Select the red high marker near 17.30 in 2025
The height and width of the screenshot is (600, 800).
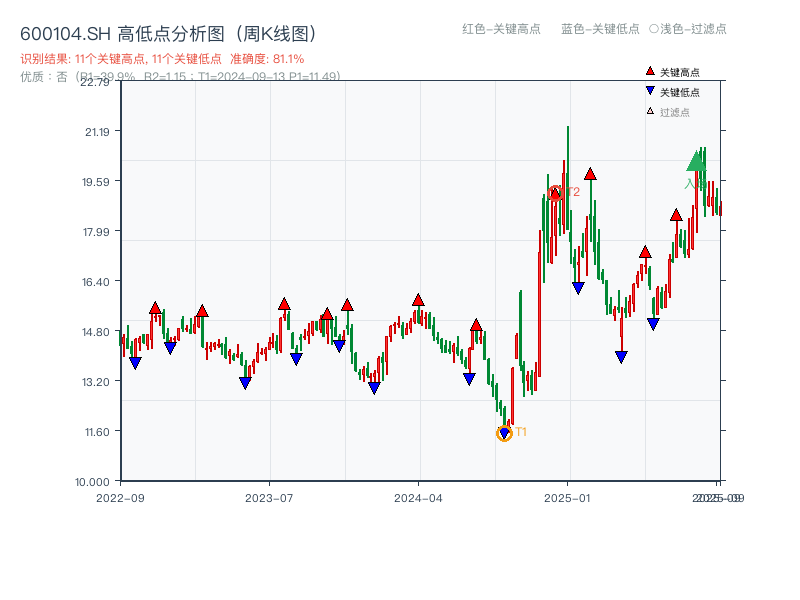[645, 252]
